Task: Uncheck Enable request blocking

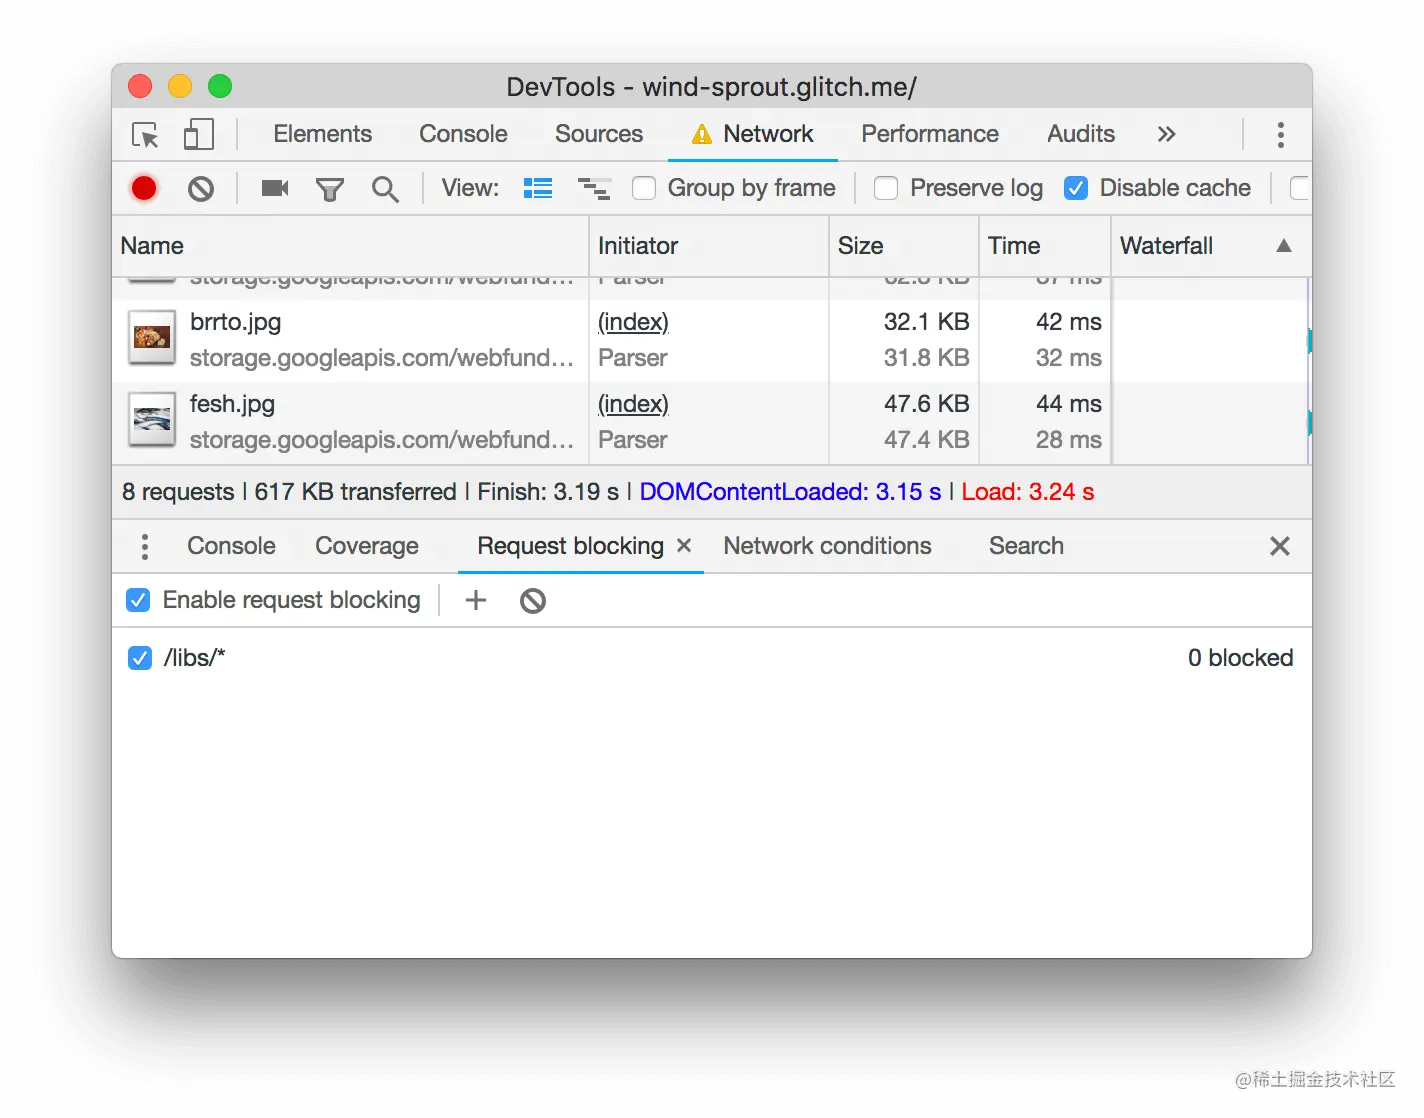Action: [138, 600]
